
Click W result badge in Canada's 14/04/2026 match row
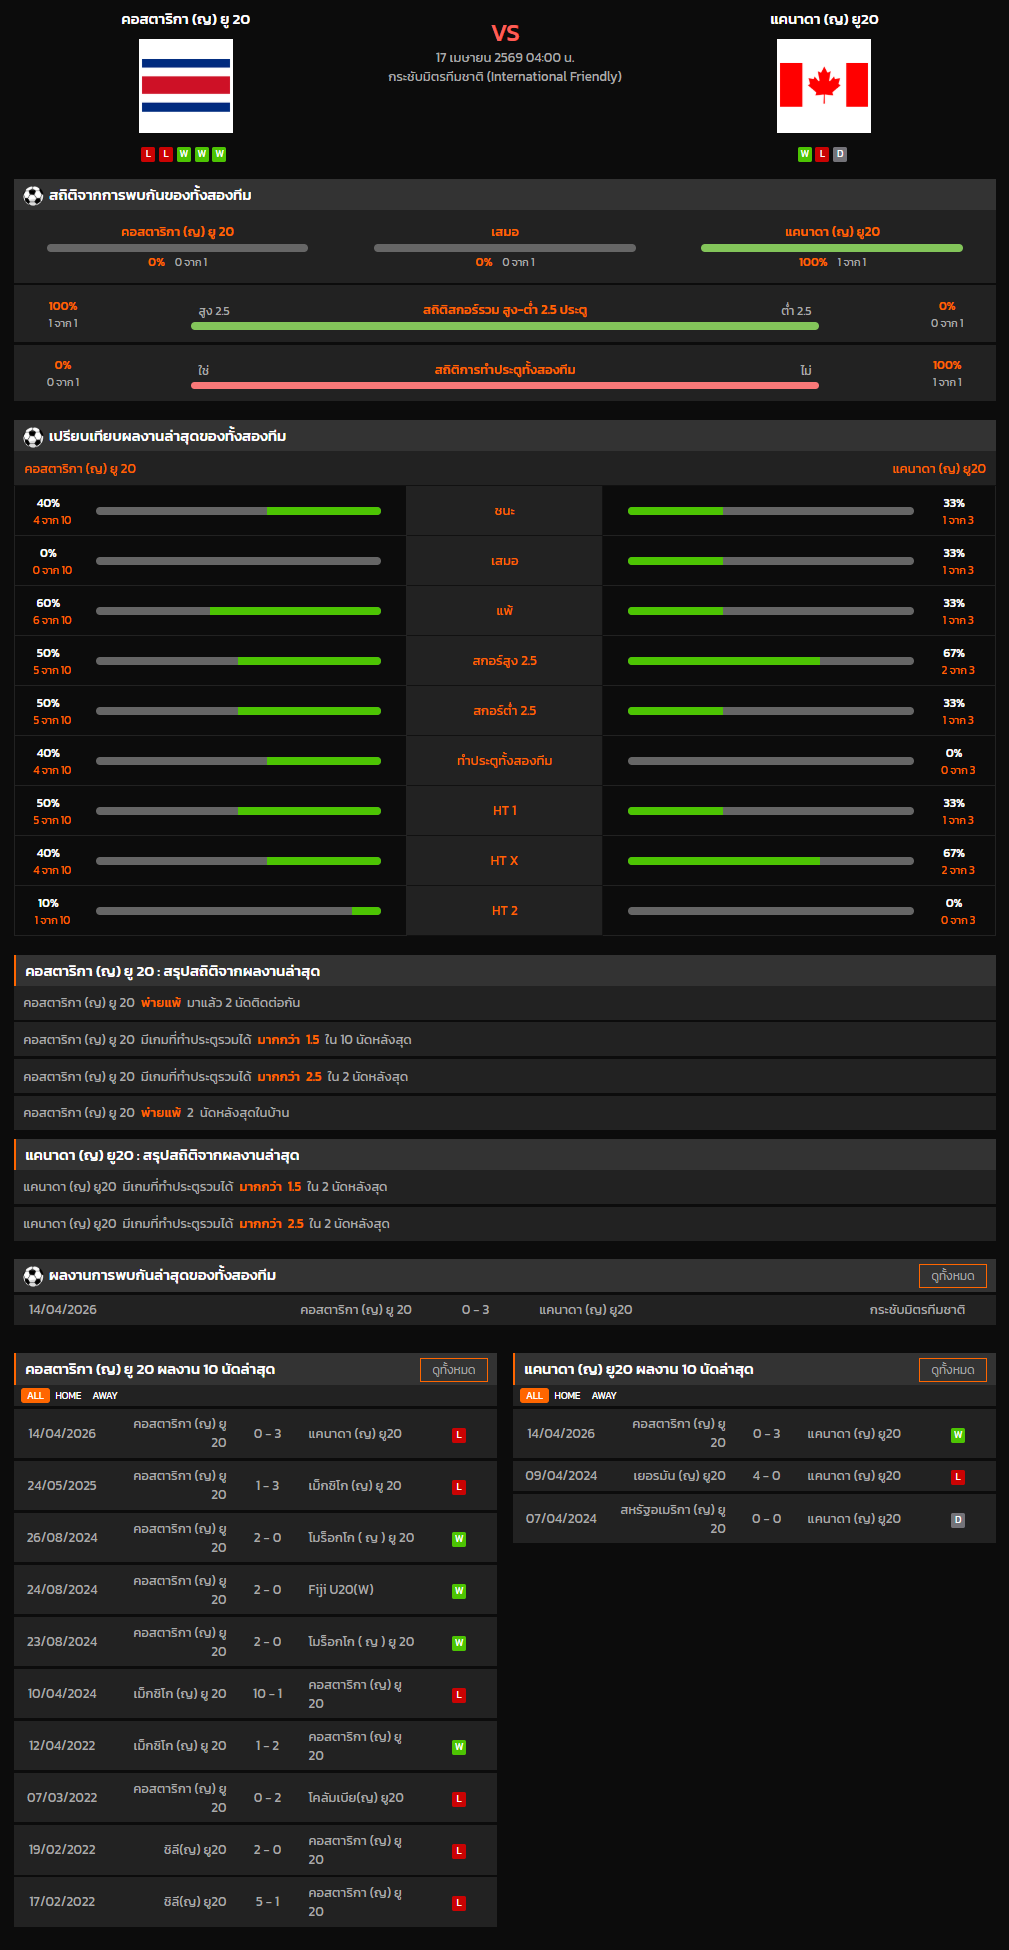tap(957, 1435)
